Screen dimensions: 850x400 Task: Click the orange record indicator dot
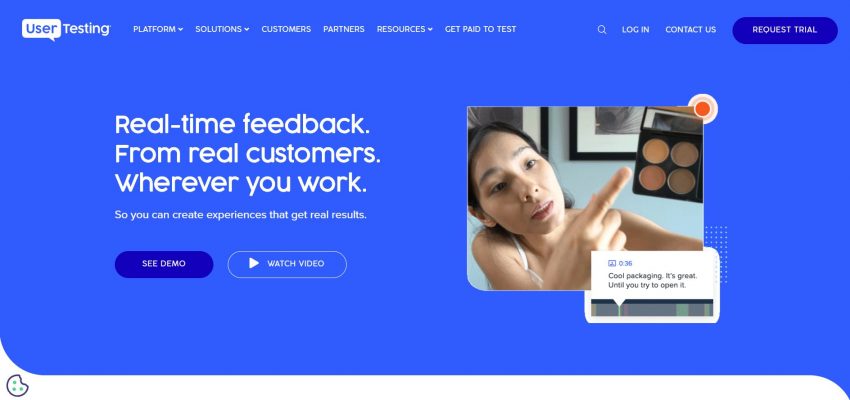703,108
